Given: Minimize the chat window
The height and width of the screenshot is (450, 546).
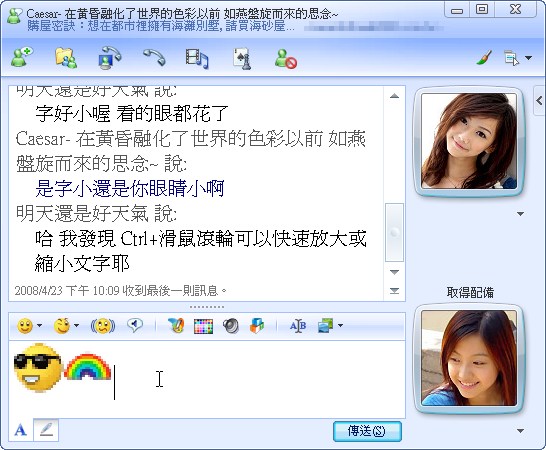Looking at the screenshot, I should [x=457, y=10].
